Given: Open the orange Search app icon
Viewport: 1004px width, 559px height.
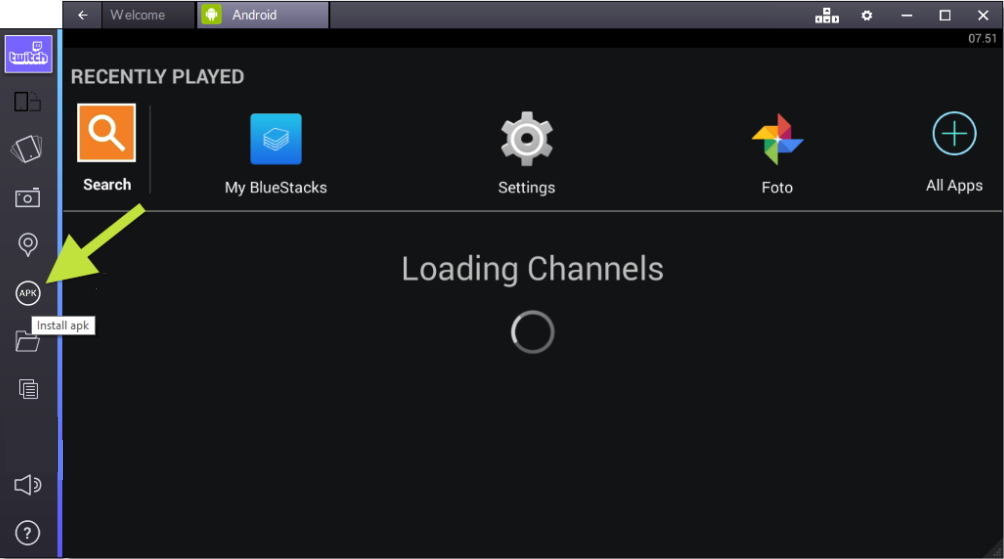Looking at the screenshot, I should coord(106,133).
